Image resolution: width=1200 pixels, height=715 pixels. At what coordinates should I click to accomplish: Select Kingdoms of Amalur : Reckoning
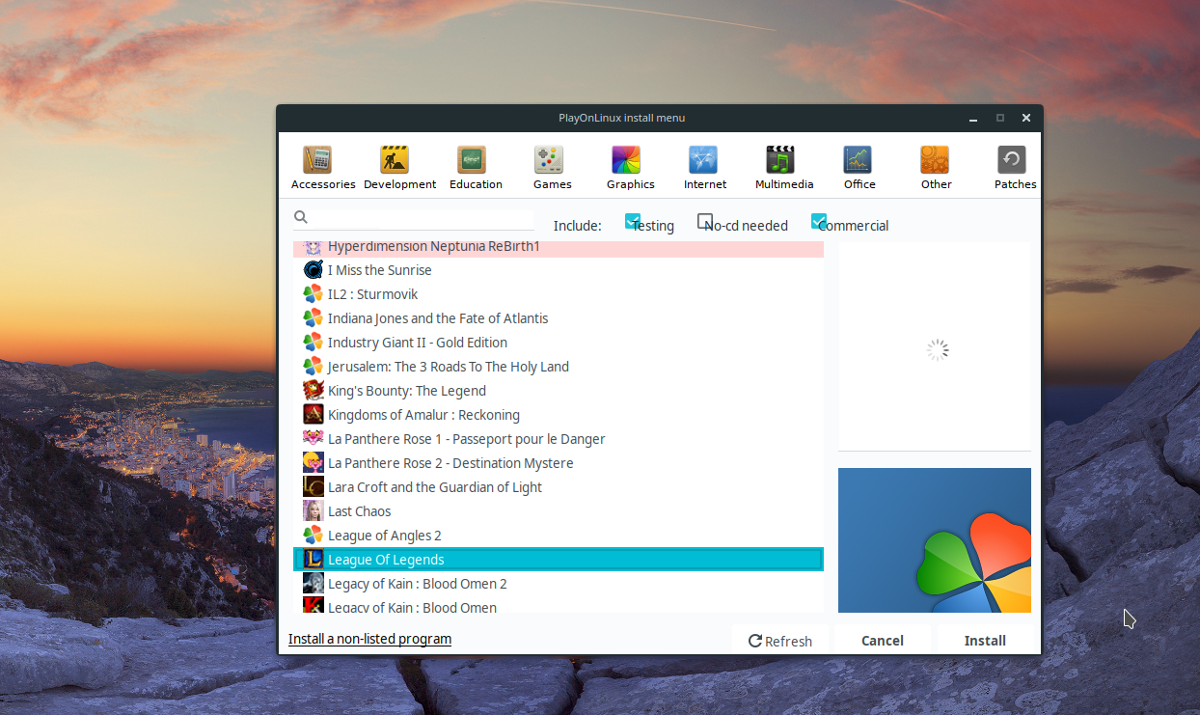558,415
